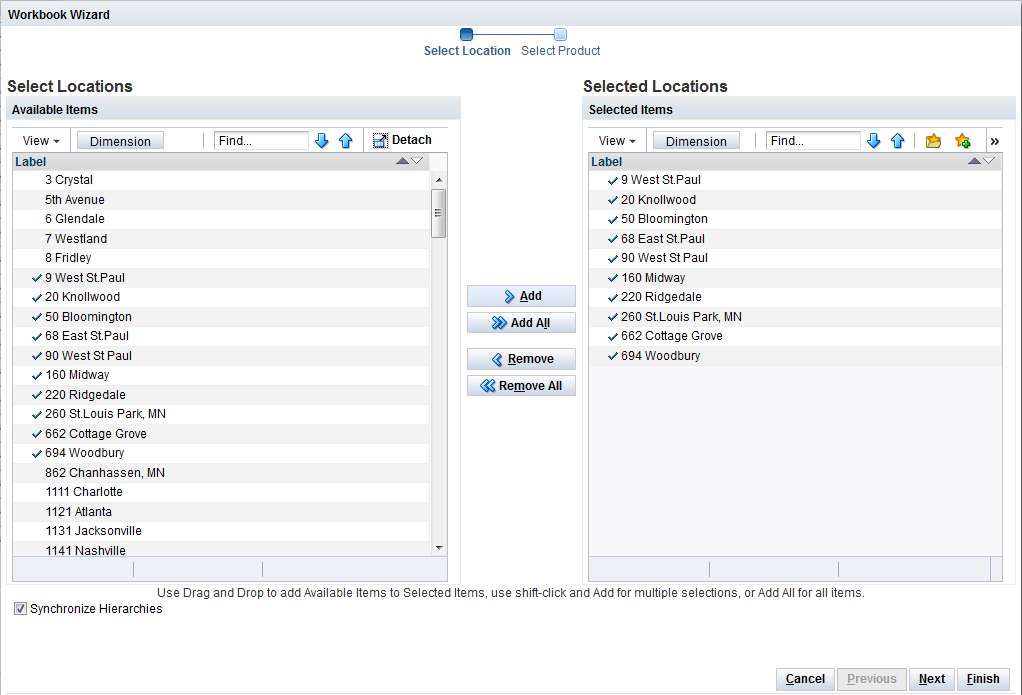Screen dimensions: 1022x695
Task: Click the Next button
Action: click(x=932, y=679)
